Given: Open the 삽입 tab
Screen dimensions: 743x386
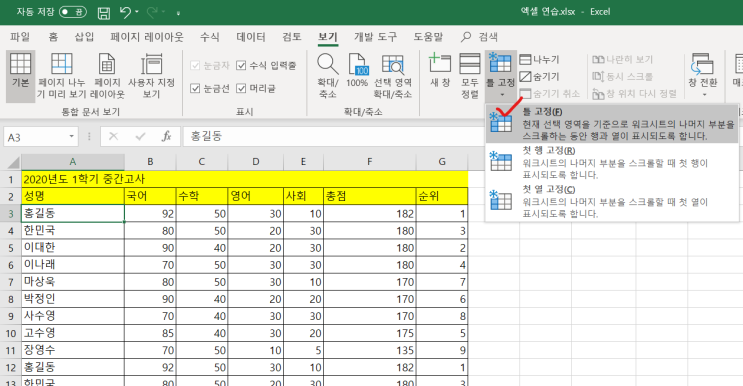Looking at the screenshot, I should click(x=84, y=36).
